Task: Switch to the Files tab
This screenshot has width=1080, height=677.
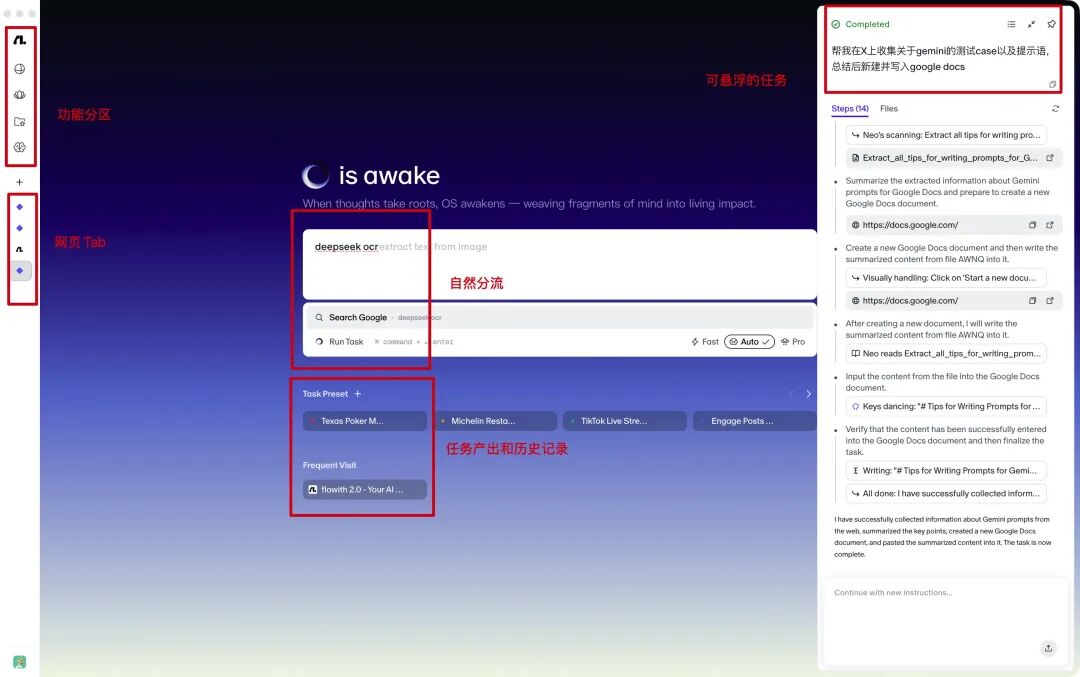Action: (889, 109)
